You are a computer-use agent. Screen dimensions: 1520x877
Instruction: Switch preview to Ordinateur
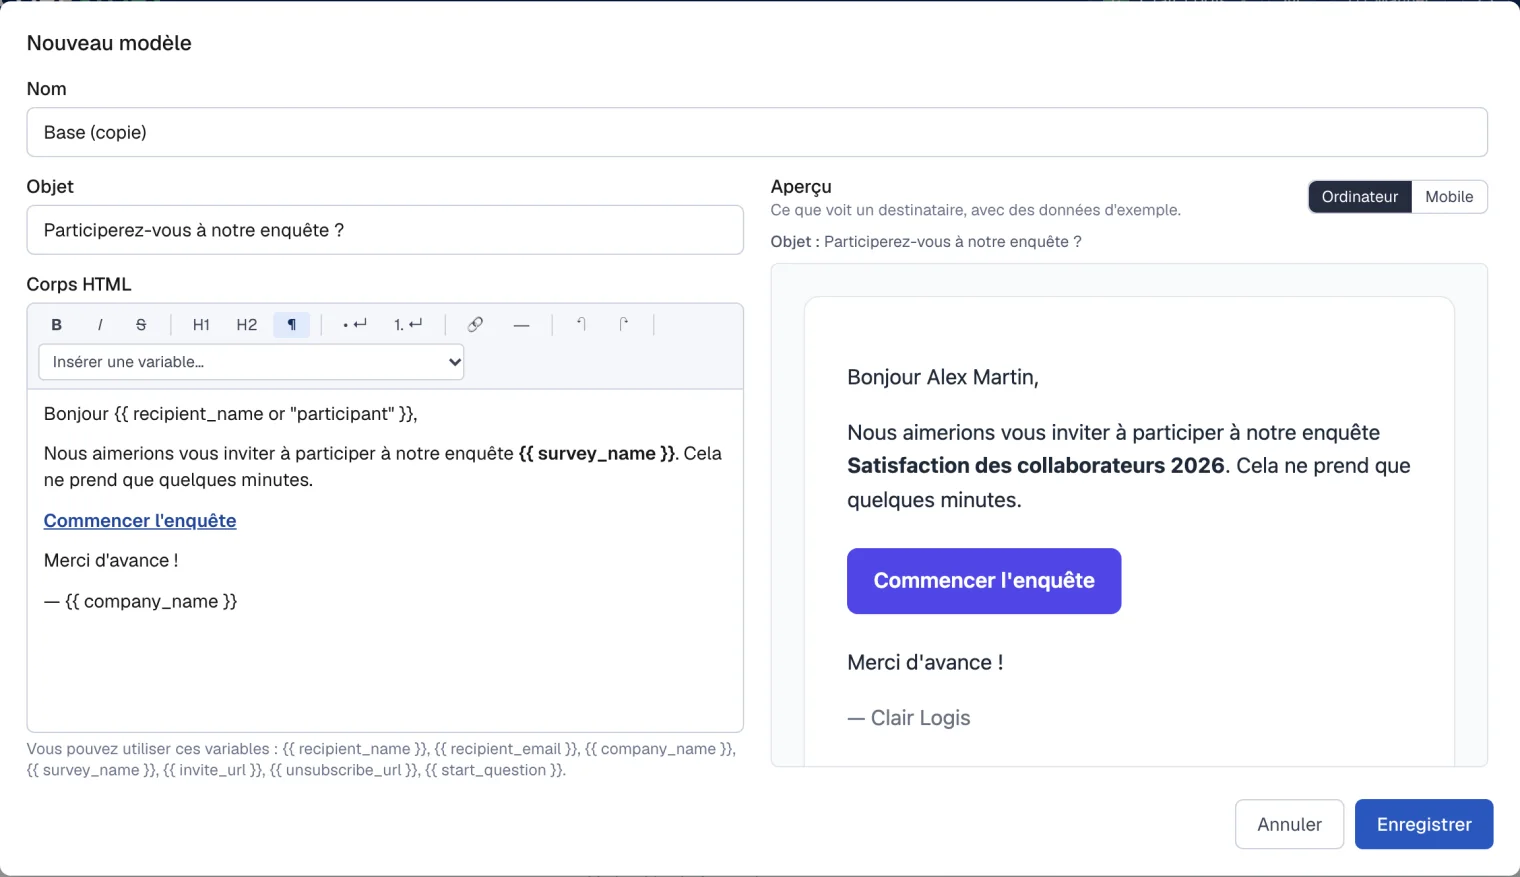tap(1360, 197)
